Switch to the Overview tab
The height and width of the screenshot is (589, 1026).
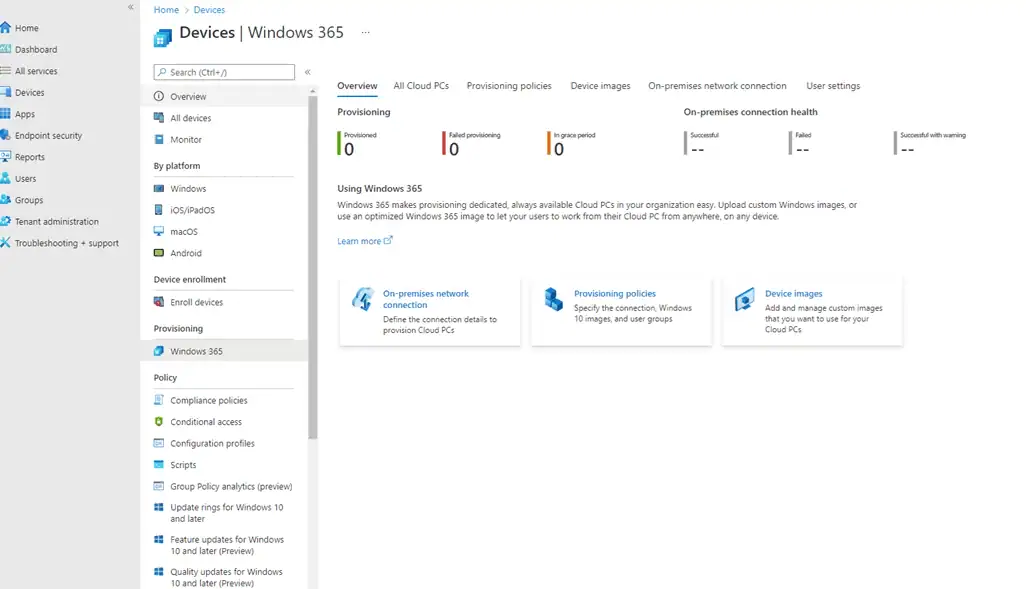click(357, 86)
